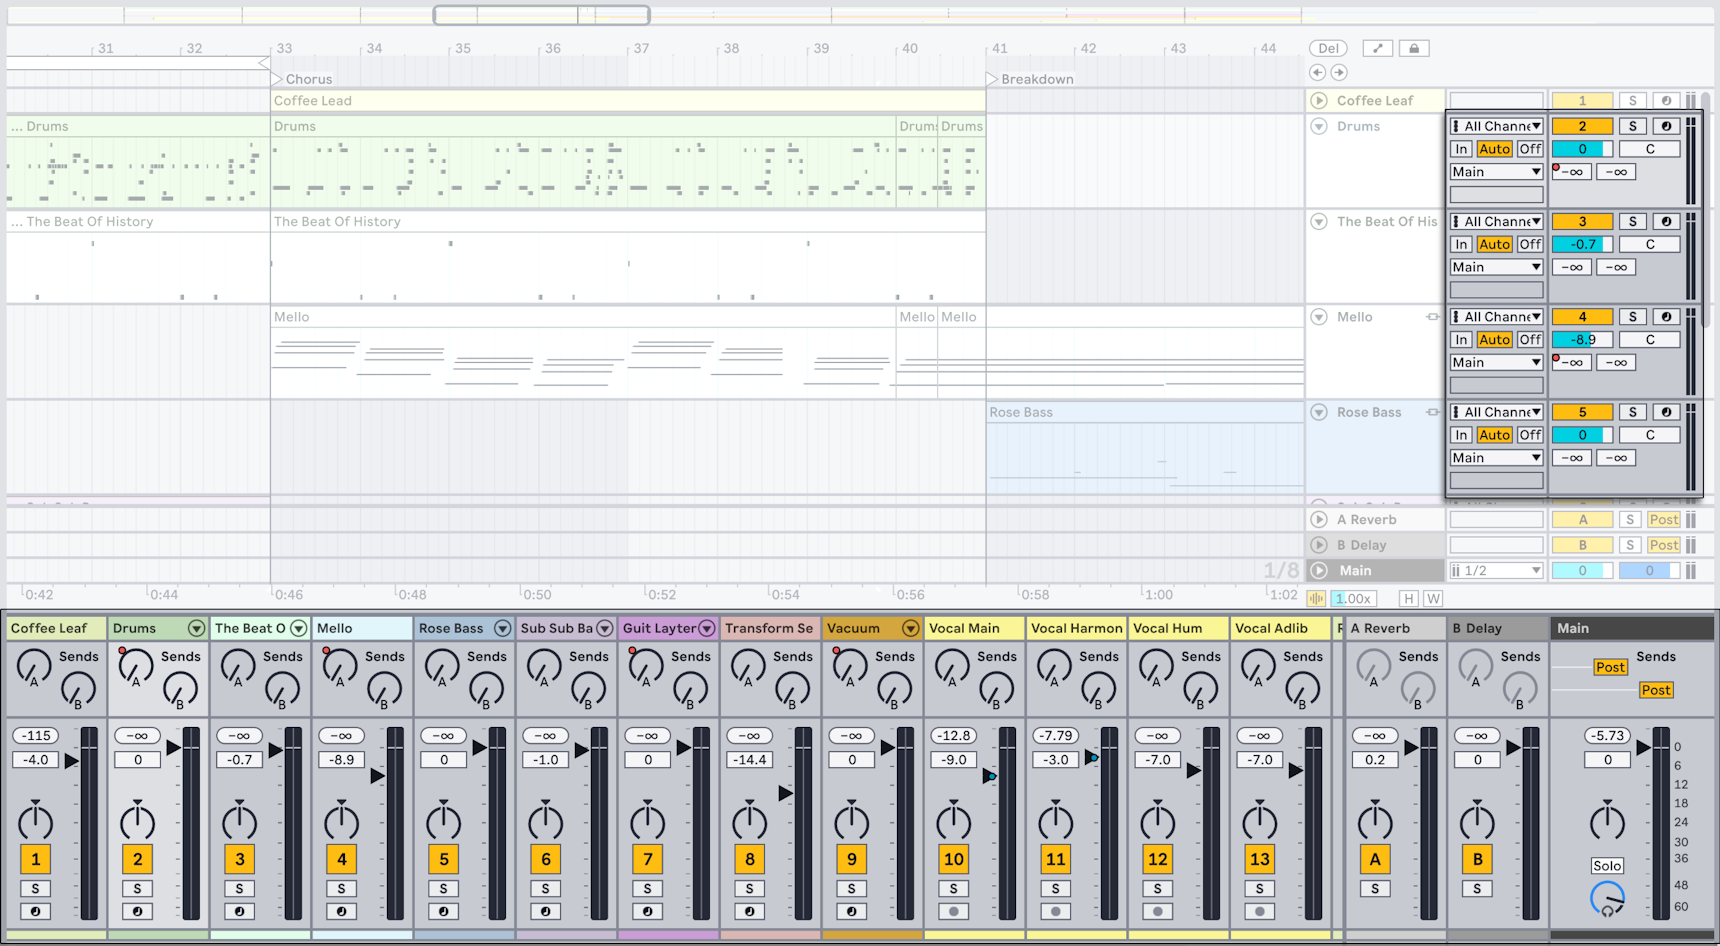Click the W optimize arrangement width button
The height and width of the screenshot is (946, 1720).
pos(1434,597)
